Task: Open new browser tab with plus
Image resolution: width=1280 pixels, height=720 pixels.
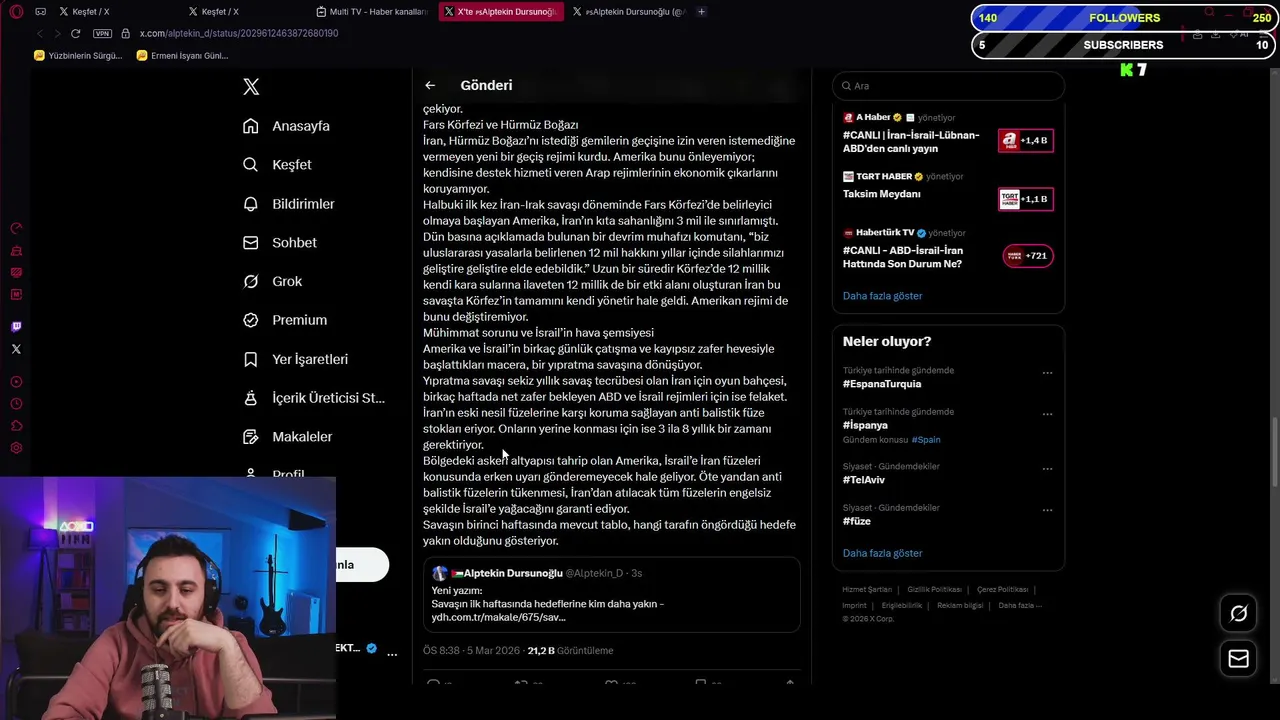Action: (701, 12)
